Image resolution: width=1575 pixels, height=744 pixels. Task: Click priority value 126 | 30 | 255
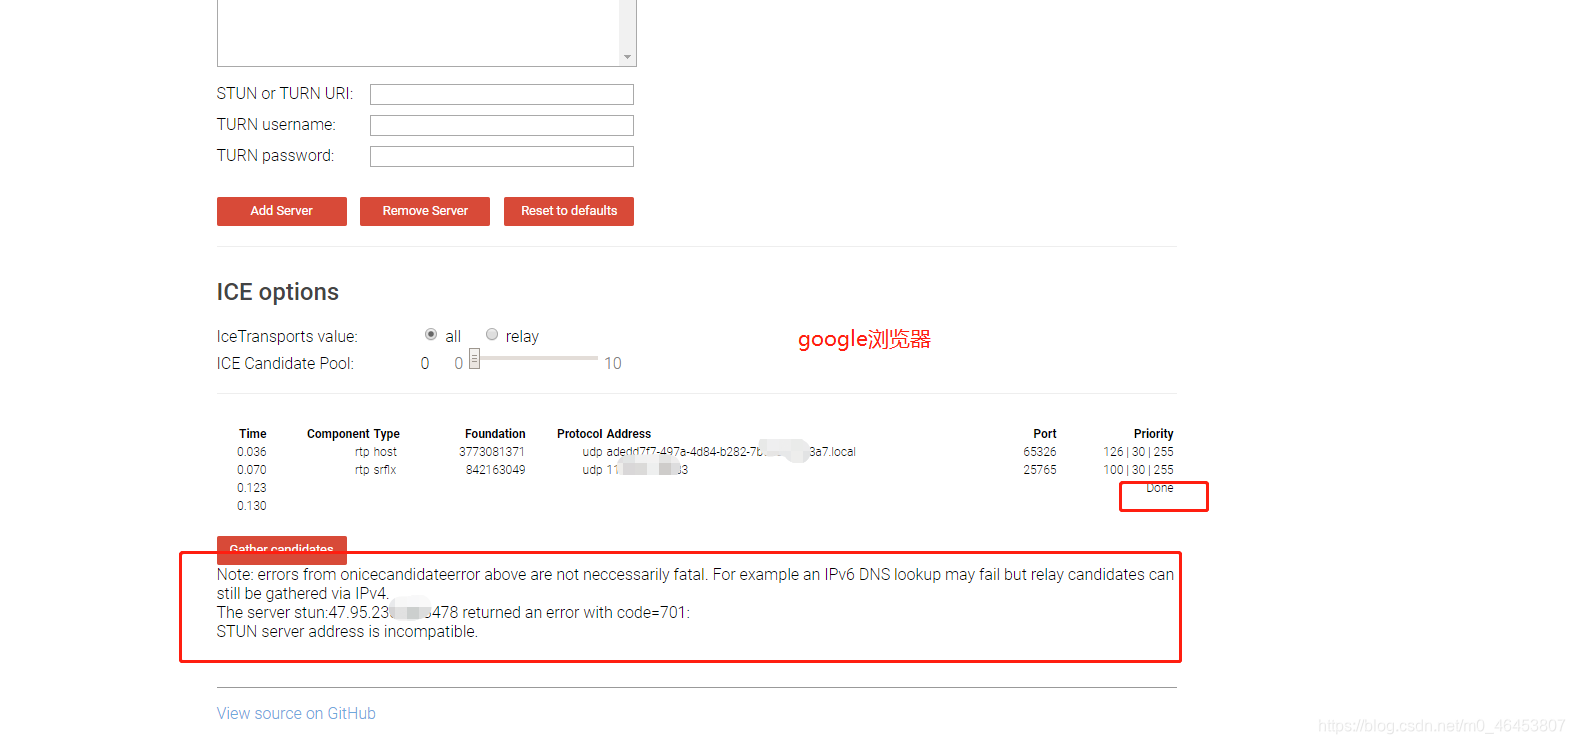click(1138, 452)
